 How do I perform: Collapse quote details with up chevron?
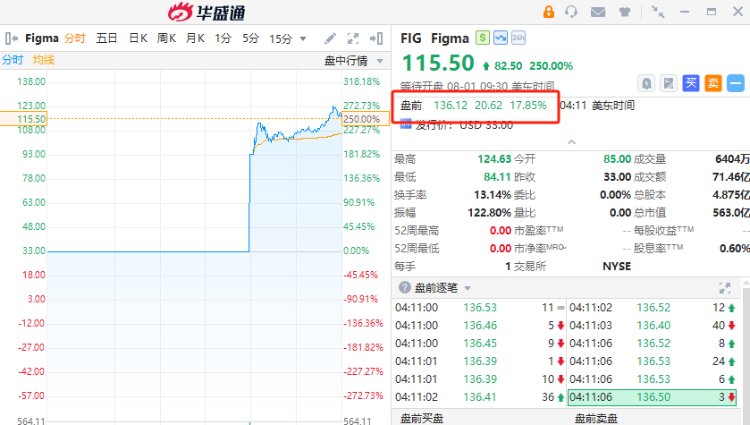tap(572, 142)
